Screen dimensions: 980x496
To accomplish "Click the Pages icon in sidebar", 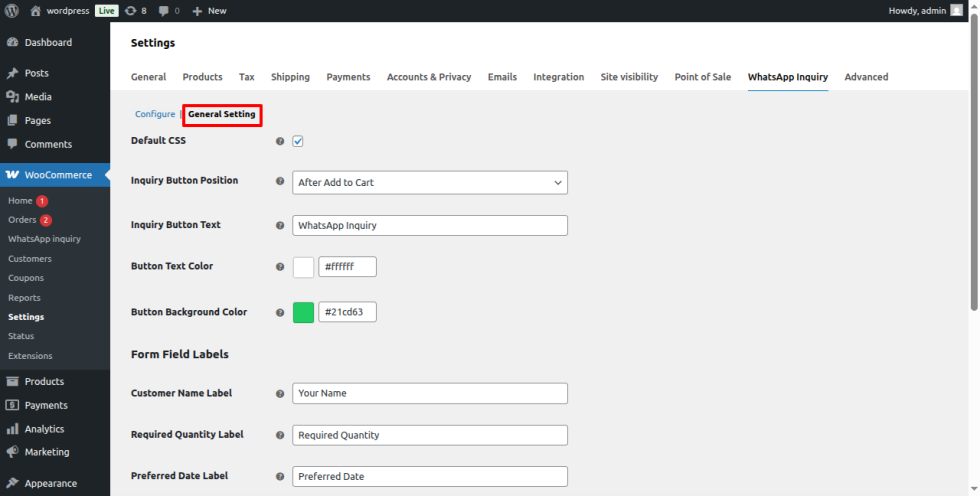I will [x=12, y=121].
